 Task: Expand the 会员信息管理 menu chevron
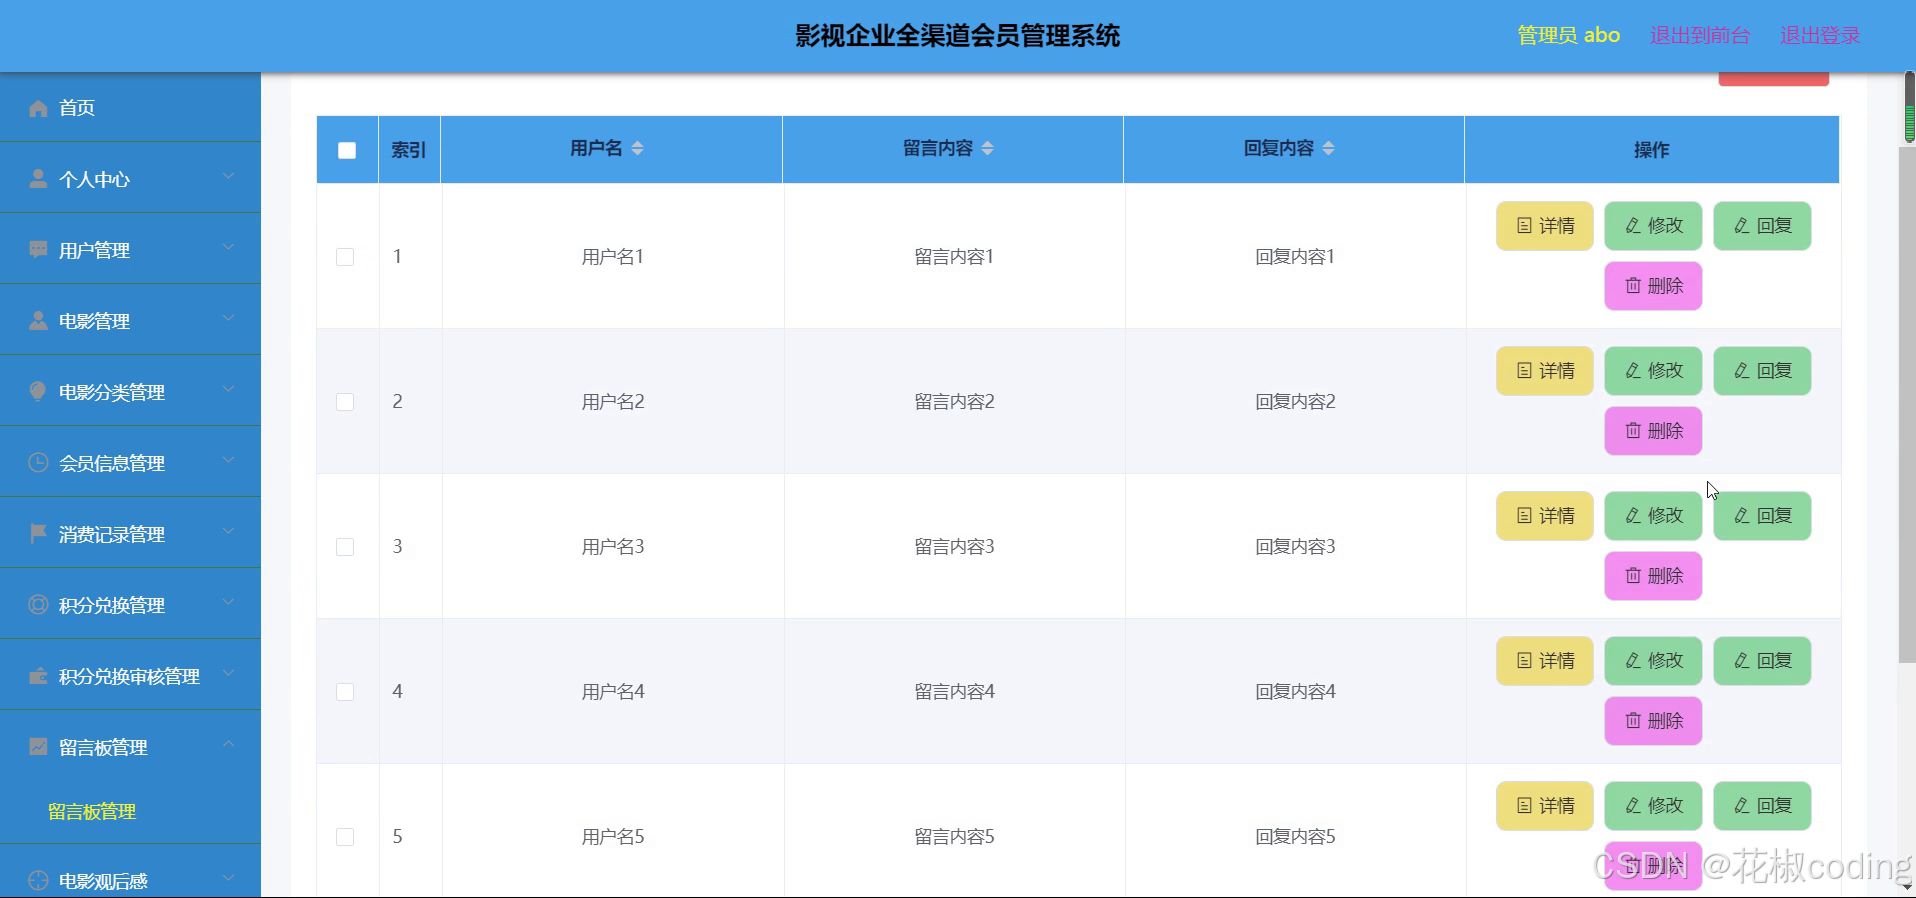coord(228,460)
